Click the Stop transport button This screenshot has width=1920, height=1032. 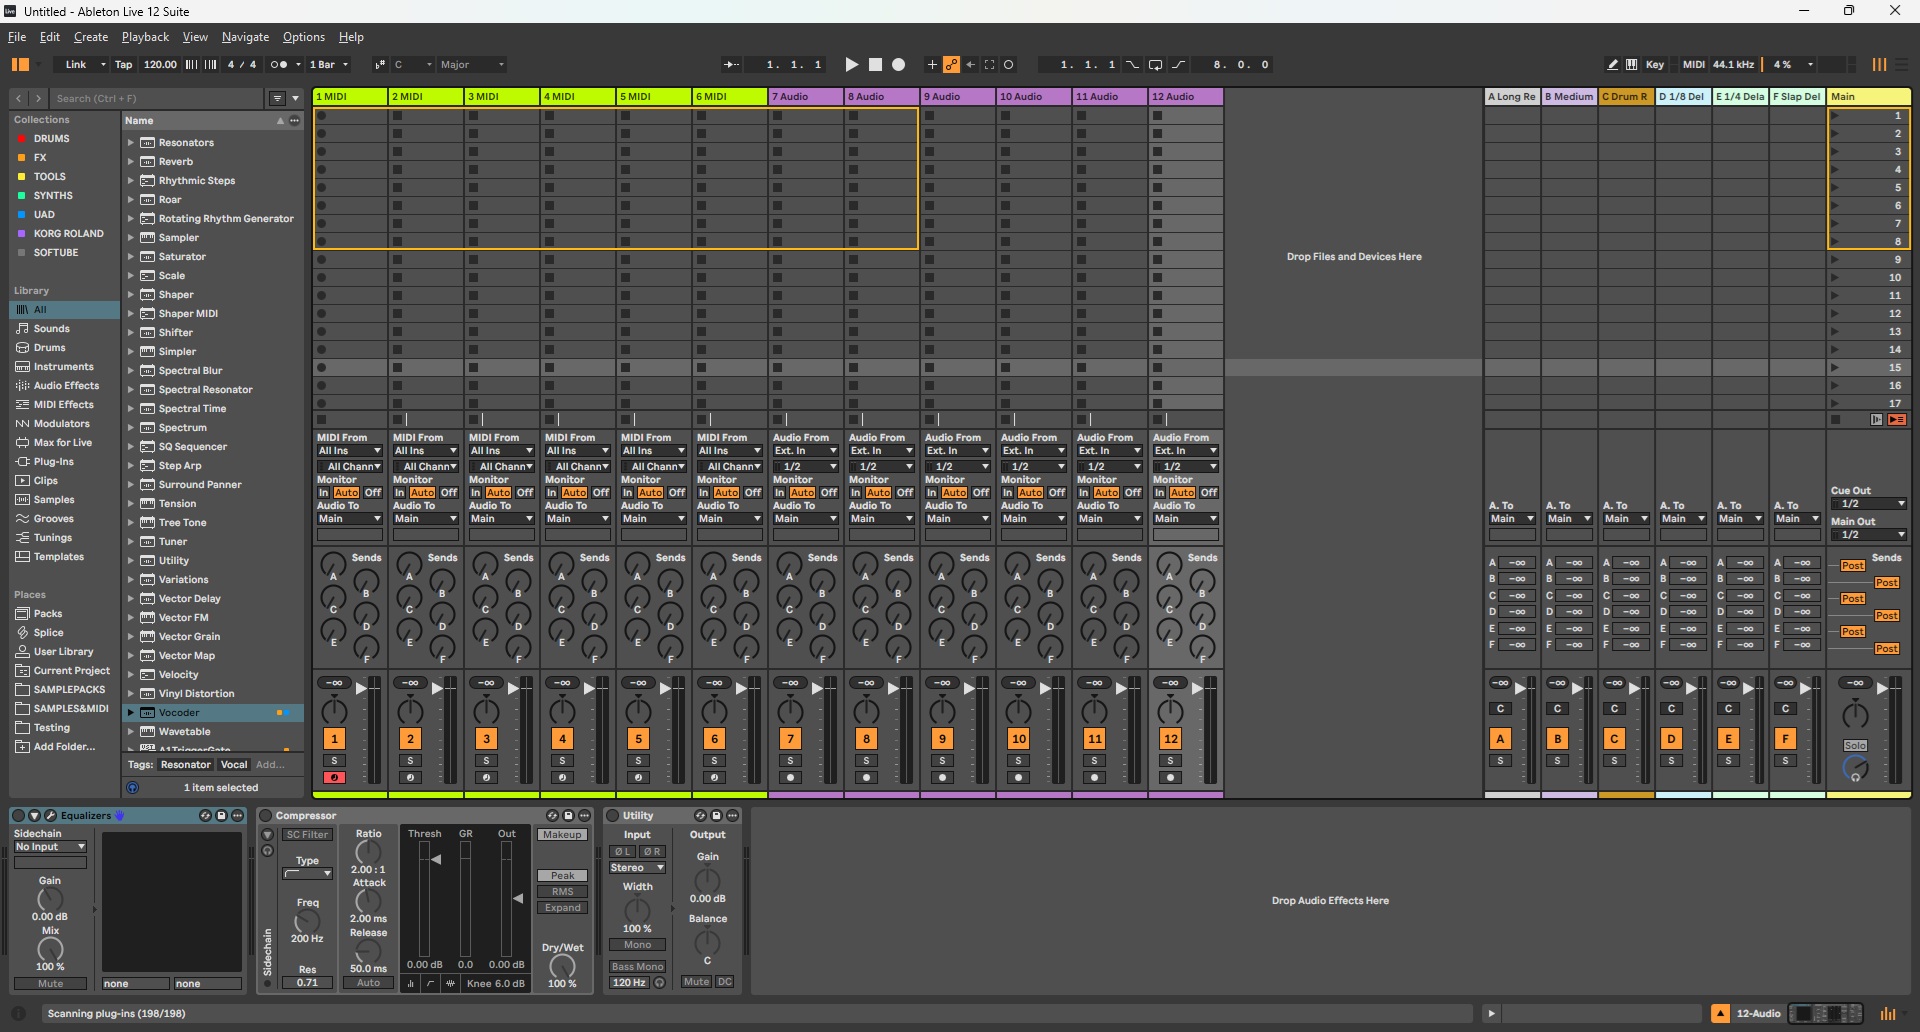(x=875, y=64)
